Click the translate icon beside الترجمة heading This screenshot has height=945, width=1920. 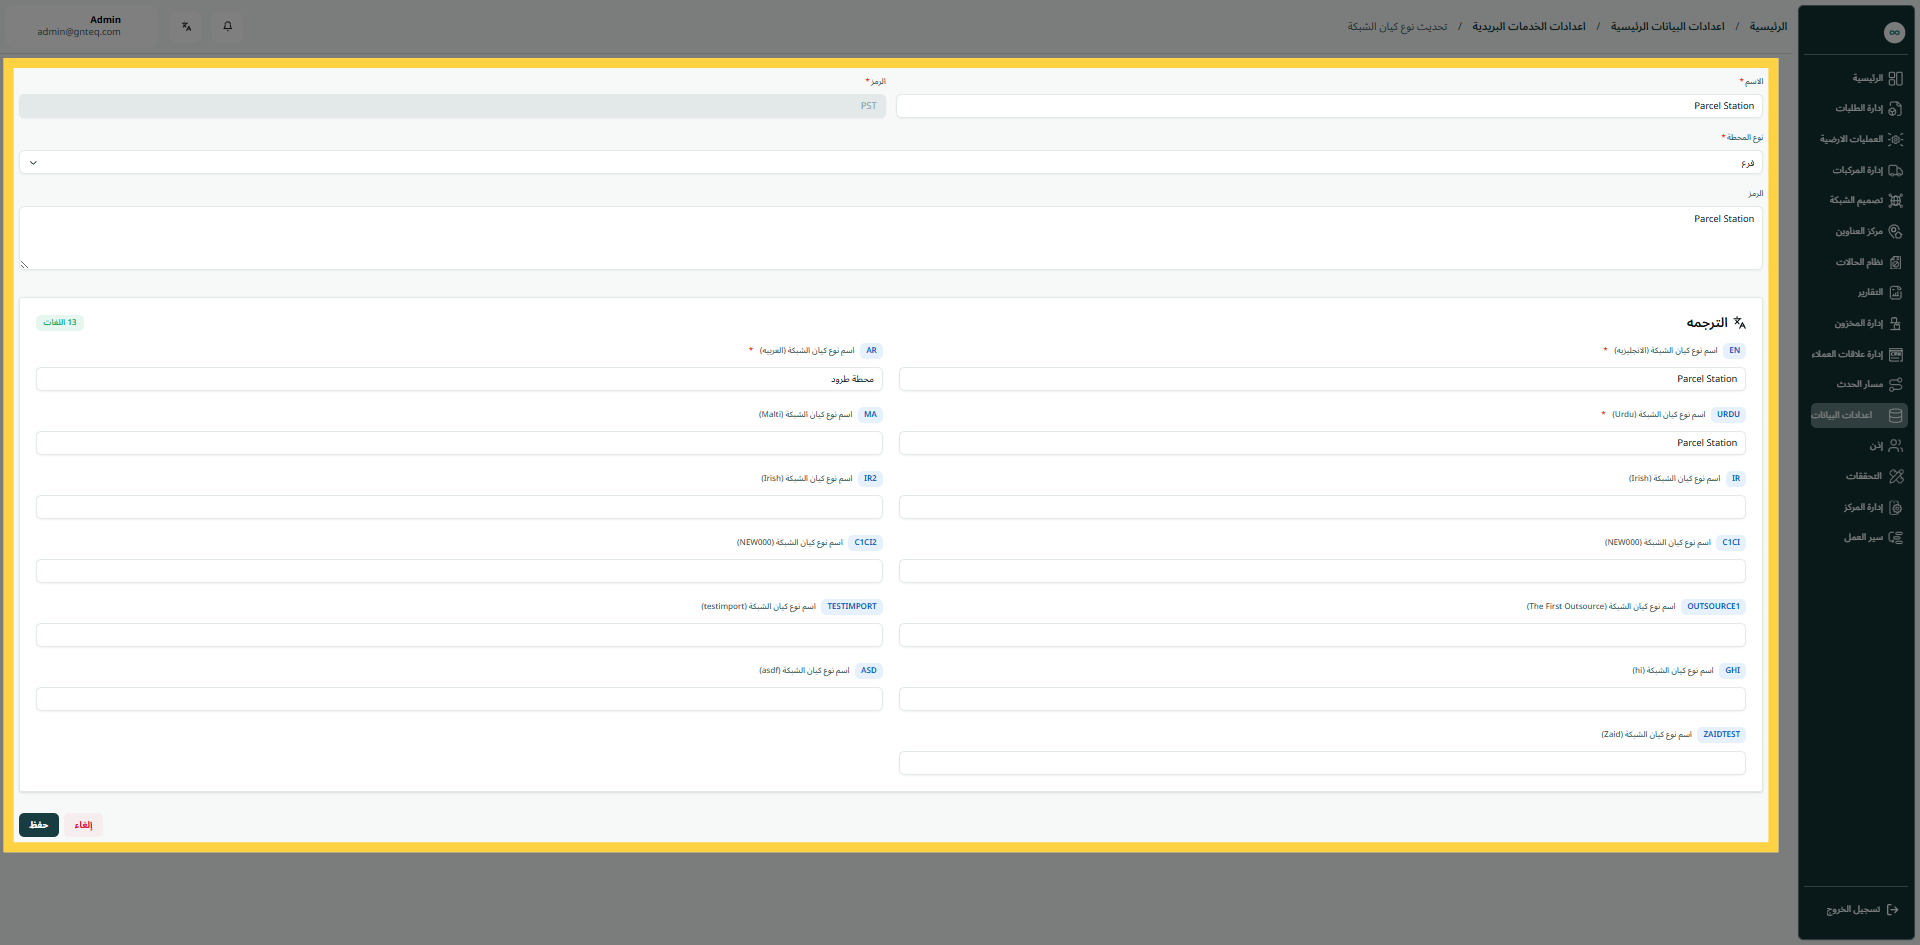click(1740, 323)
